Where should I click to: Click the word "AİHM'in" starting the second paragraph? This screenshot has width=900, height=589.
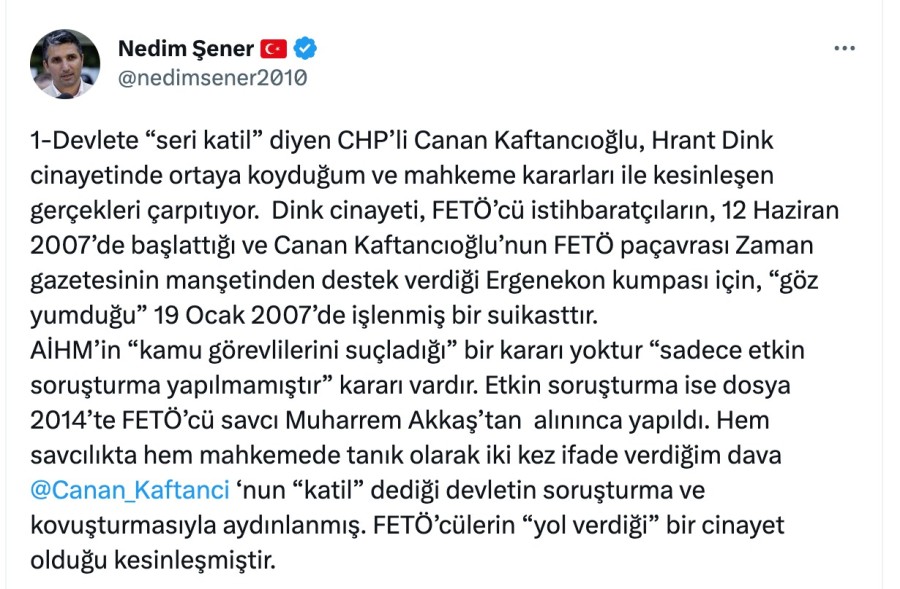click(x=72, y=350)
